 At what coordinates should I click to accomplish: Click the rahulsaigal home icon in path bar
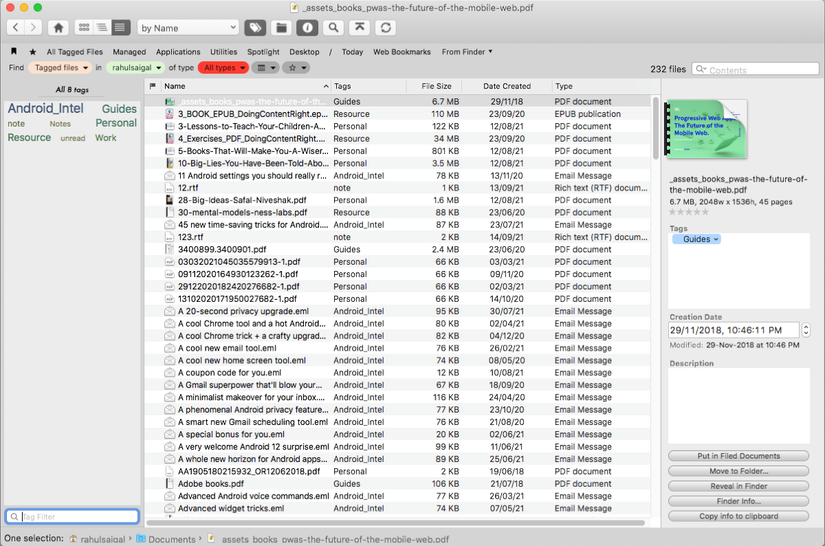coord(73,539)
